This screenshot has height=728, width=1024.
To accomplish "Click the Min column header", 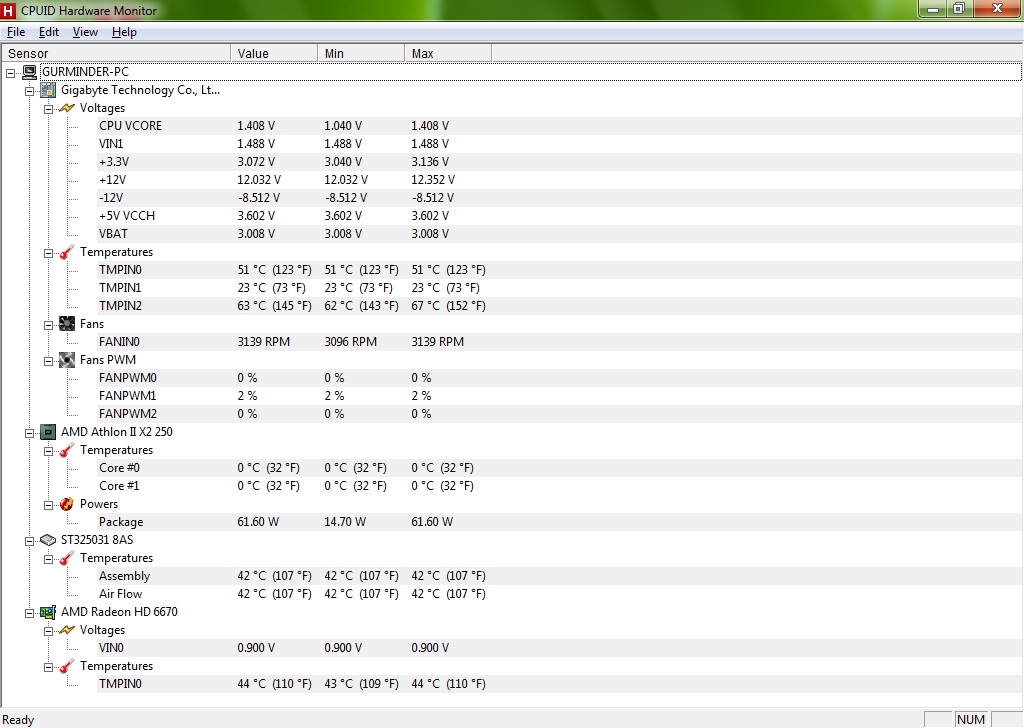I will pyautogui.click(x=361, y=54).
